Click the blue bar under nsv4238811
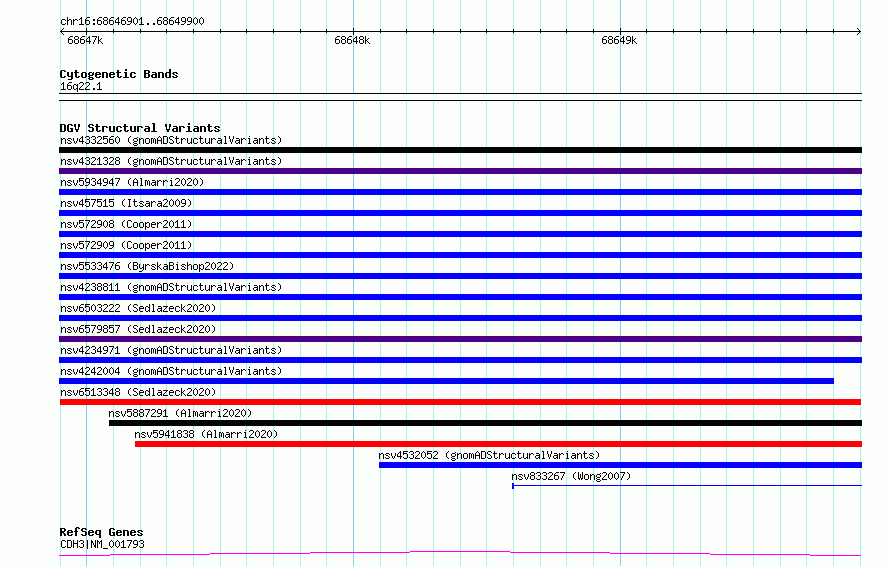This screenshot has height=566, width=890. 460,297
